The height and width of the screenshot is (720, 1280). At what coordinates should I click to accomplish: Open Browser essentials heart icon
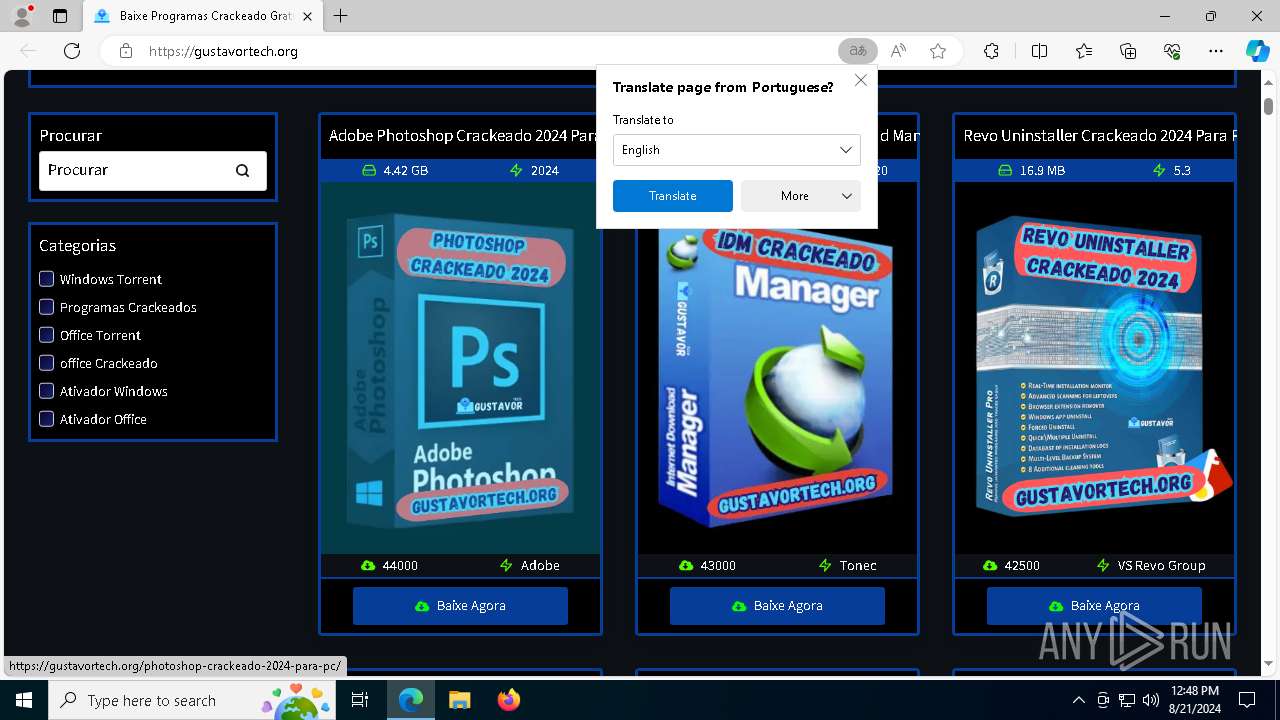pos(1172,51)
